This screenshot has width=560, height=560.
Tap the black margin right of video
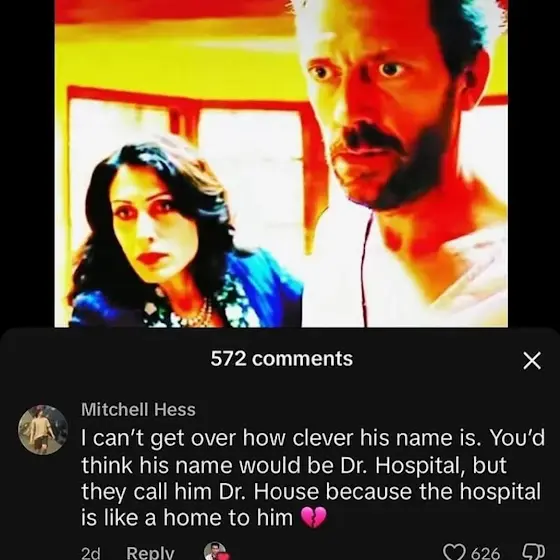(x=534, y=163)
